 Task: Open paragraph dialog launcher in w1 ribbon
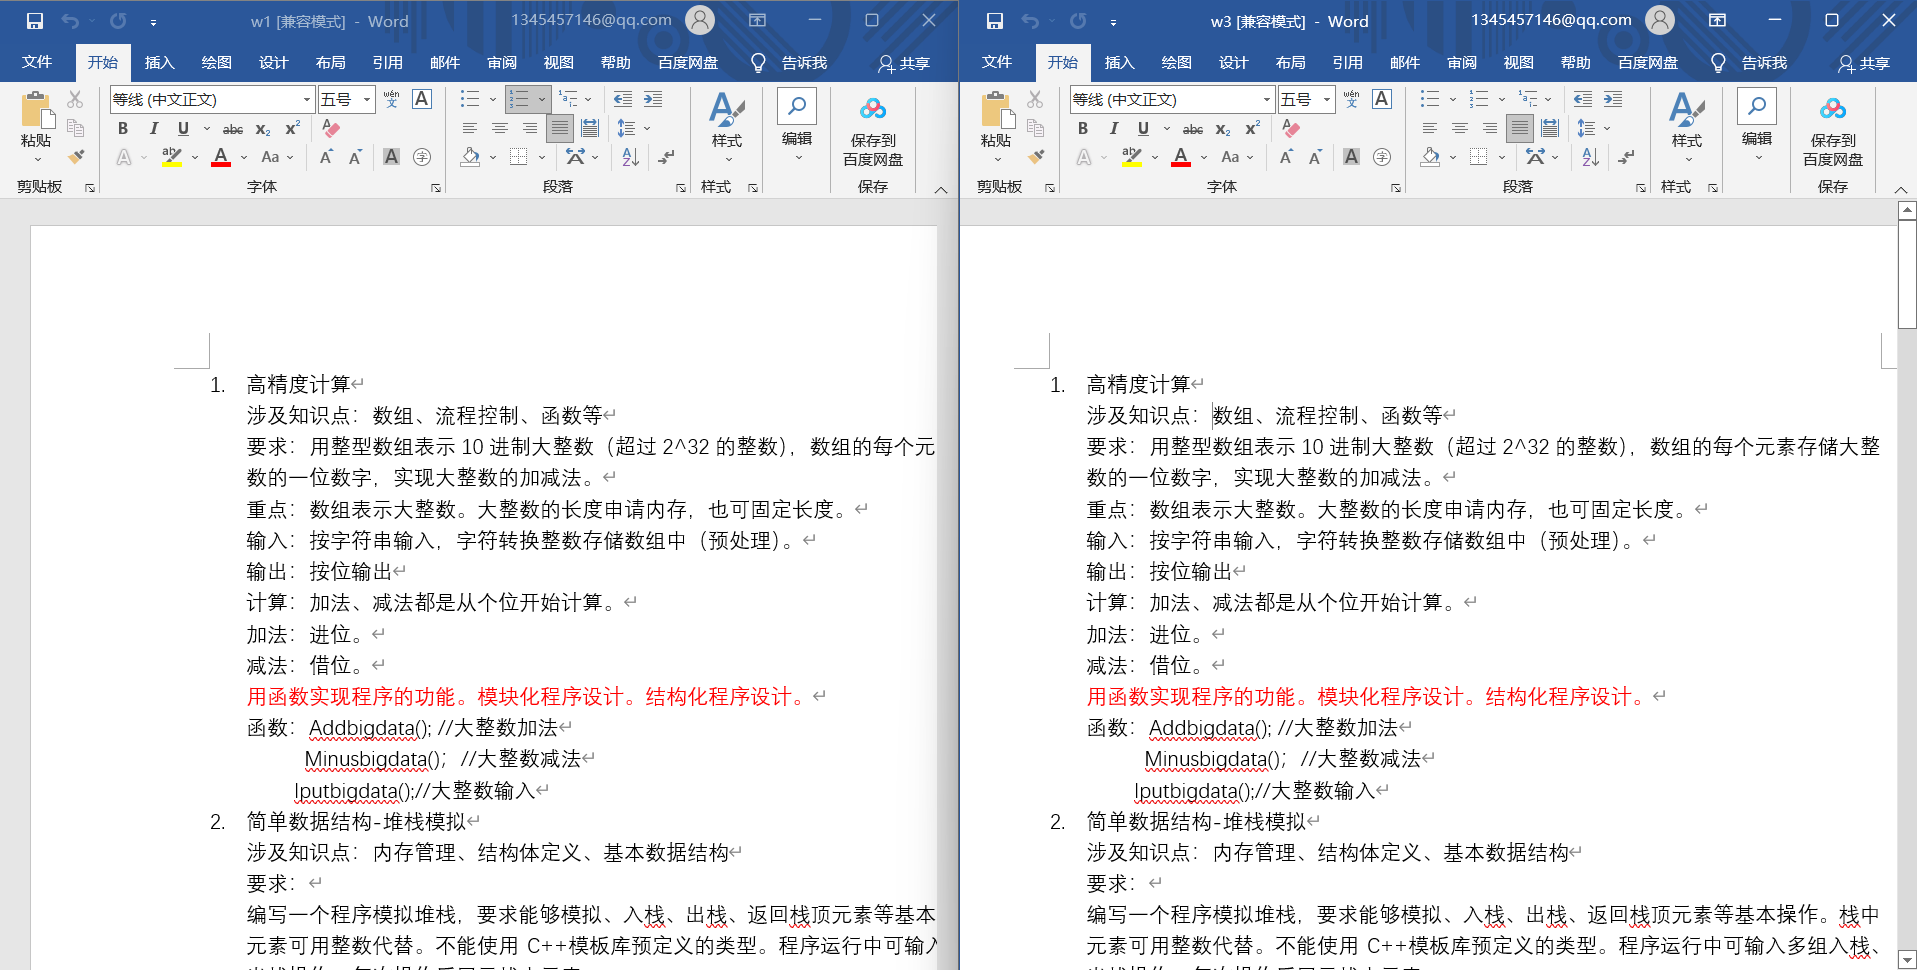(x=681, y=187)
